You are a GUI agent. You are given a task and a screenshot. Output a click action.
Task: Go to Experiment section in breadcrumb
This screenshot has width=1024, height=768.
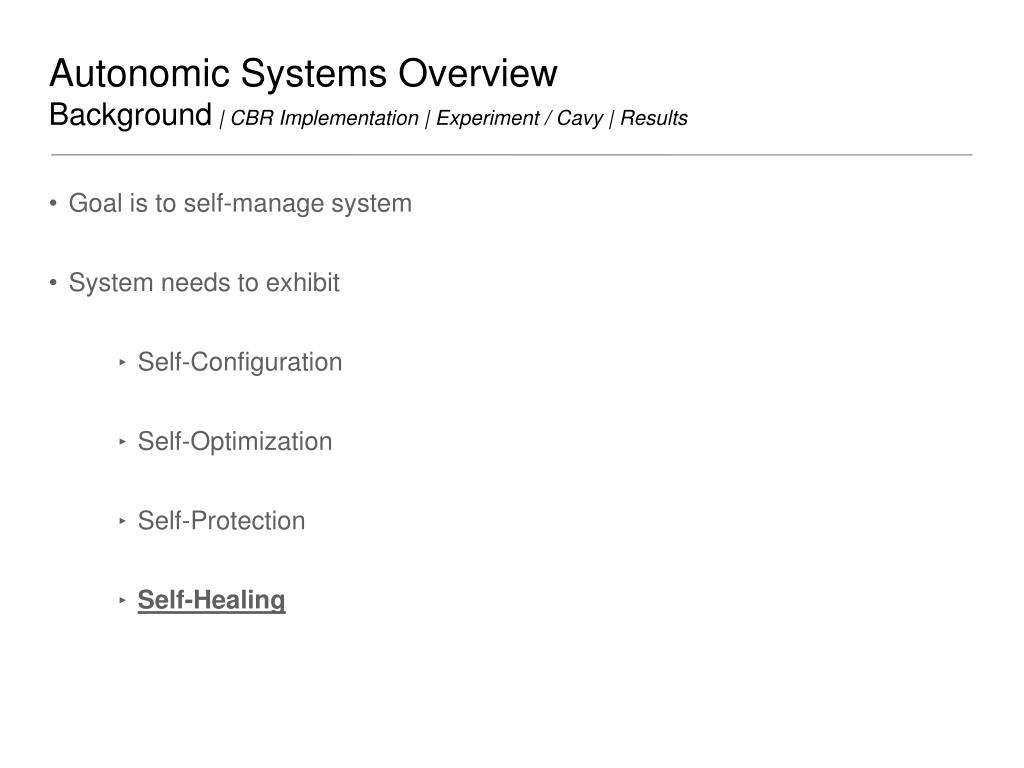[488, 118]
